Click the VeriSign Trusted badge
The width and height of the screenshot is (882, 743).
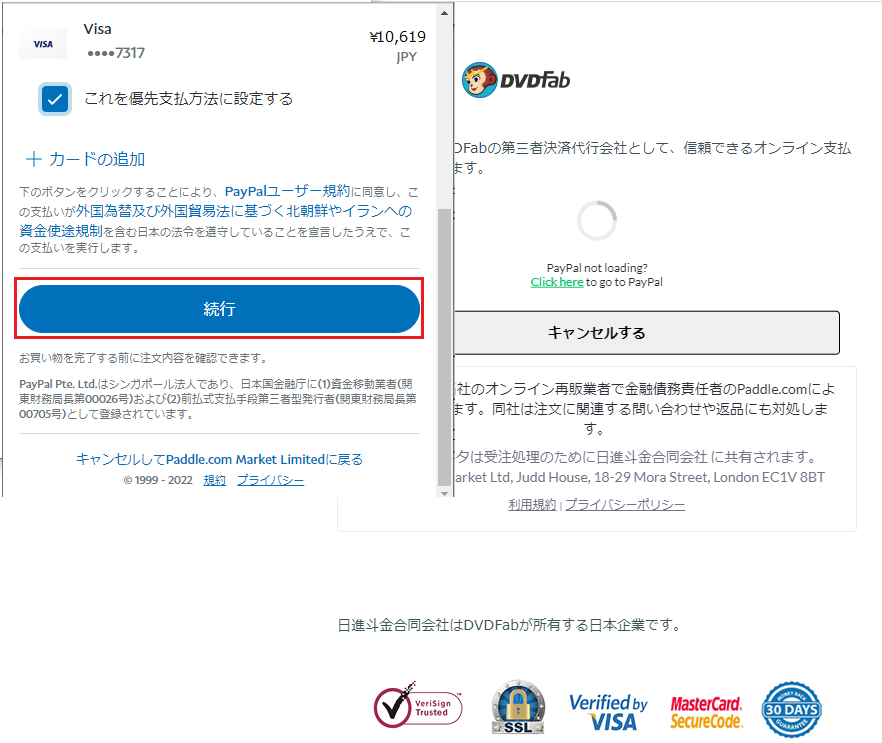coord(418,706)
